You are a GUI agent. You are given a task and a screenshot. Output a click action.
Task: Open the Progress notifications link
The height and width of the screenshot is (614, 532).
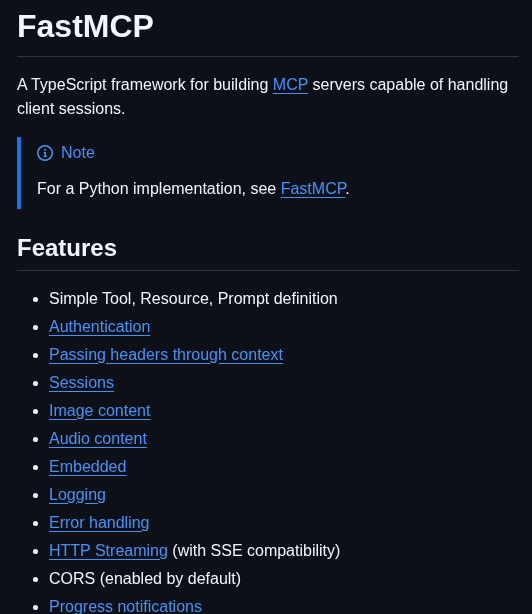click(x=125, y=606)
